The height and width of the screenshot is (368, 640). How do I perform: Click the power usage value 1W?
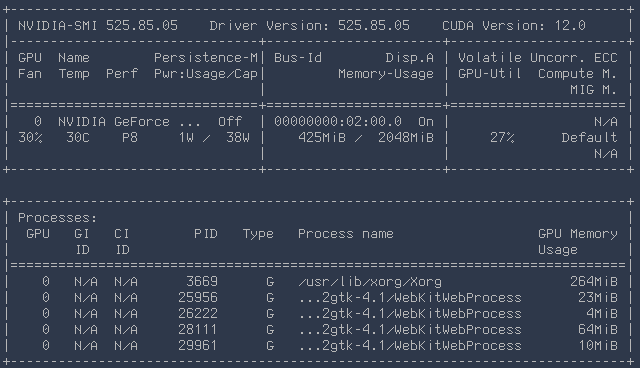[186, 137]
